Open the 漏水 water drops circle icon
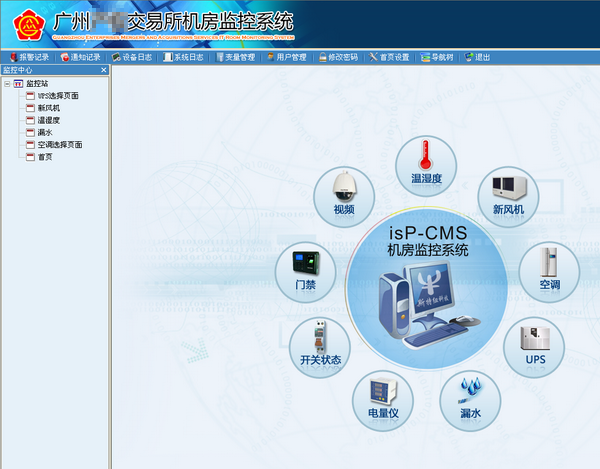Image resolution: width=600 pixels, height=469 pixels. pyautogui.click(x=470, y=401)
